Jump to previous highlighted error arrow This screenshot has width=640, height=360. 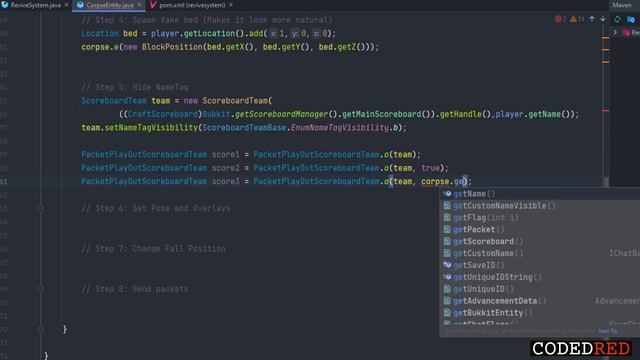pyautogui.click(x=592, y=19)
